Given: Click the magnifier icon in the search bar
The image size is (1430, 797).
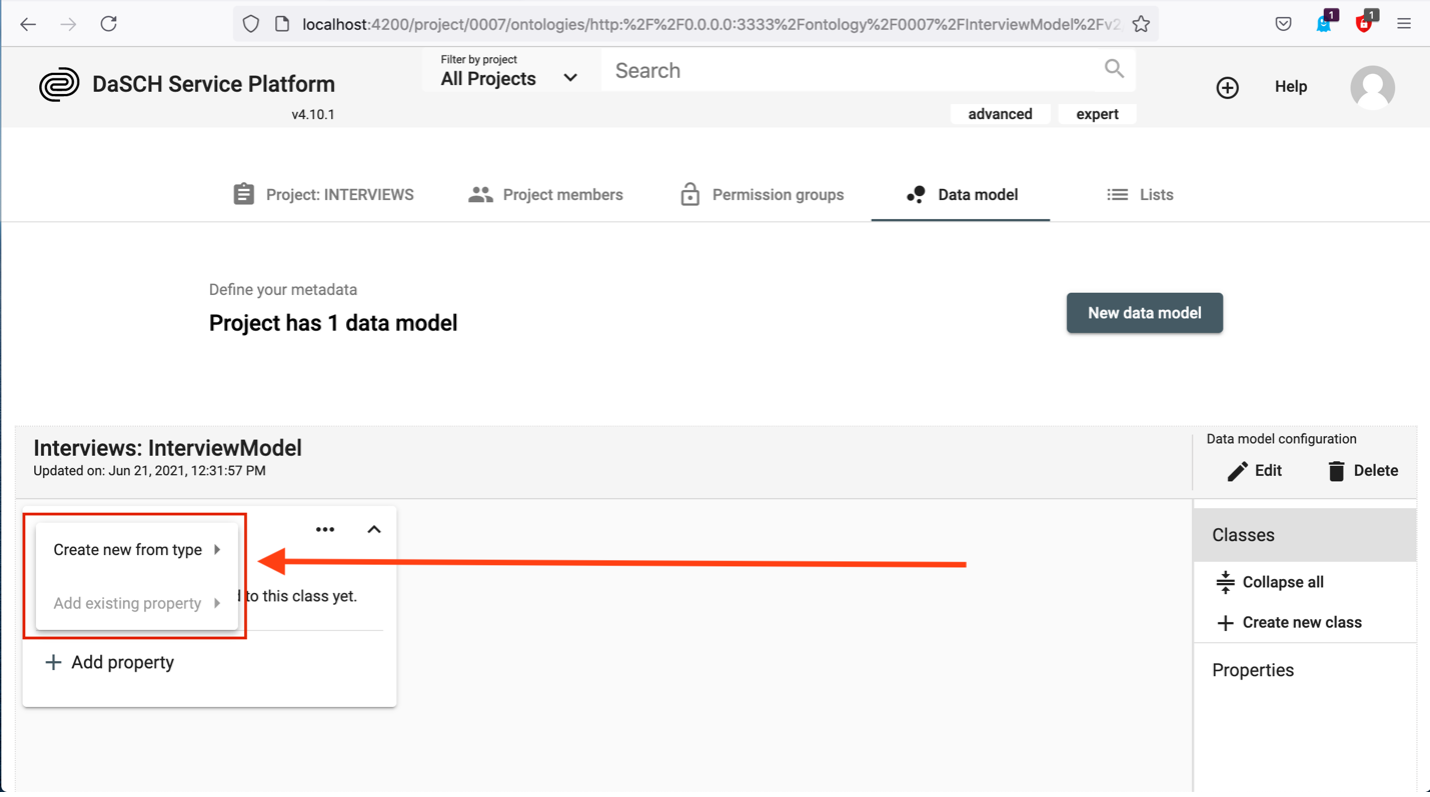Looking at the screenshot, I should coord(1113,69).
